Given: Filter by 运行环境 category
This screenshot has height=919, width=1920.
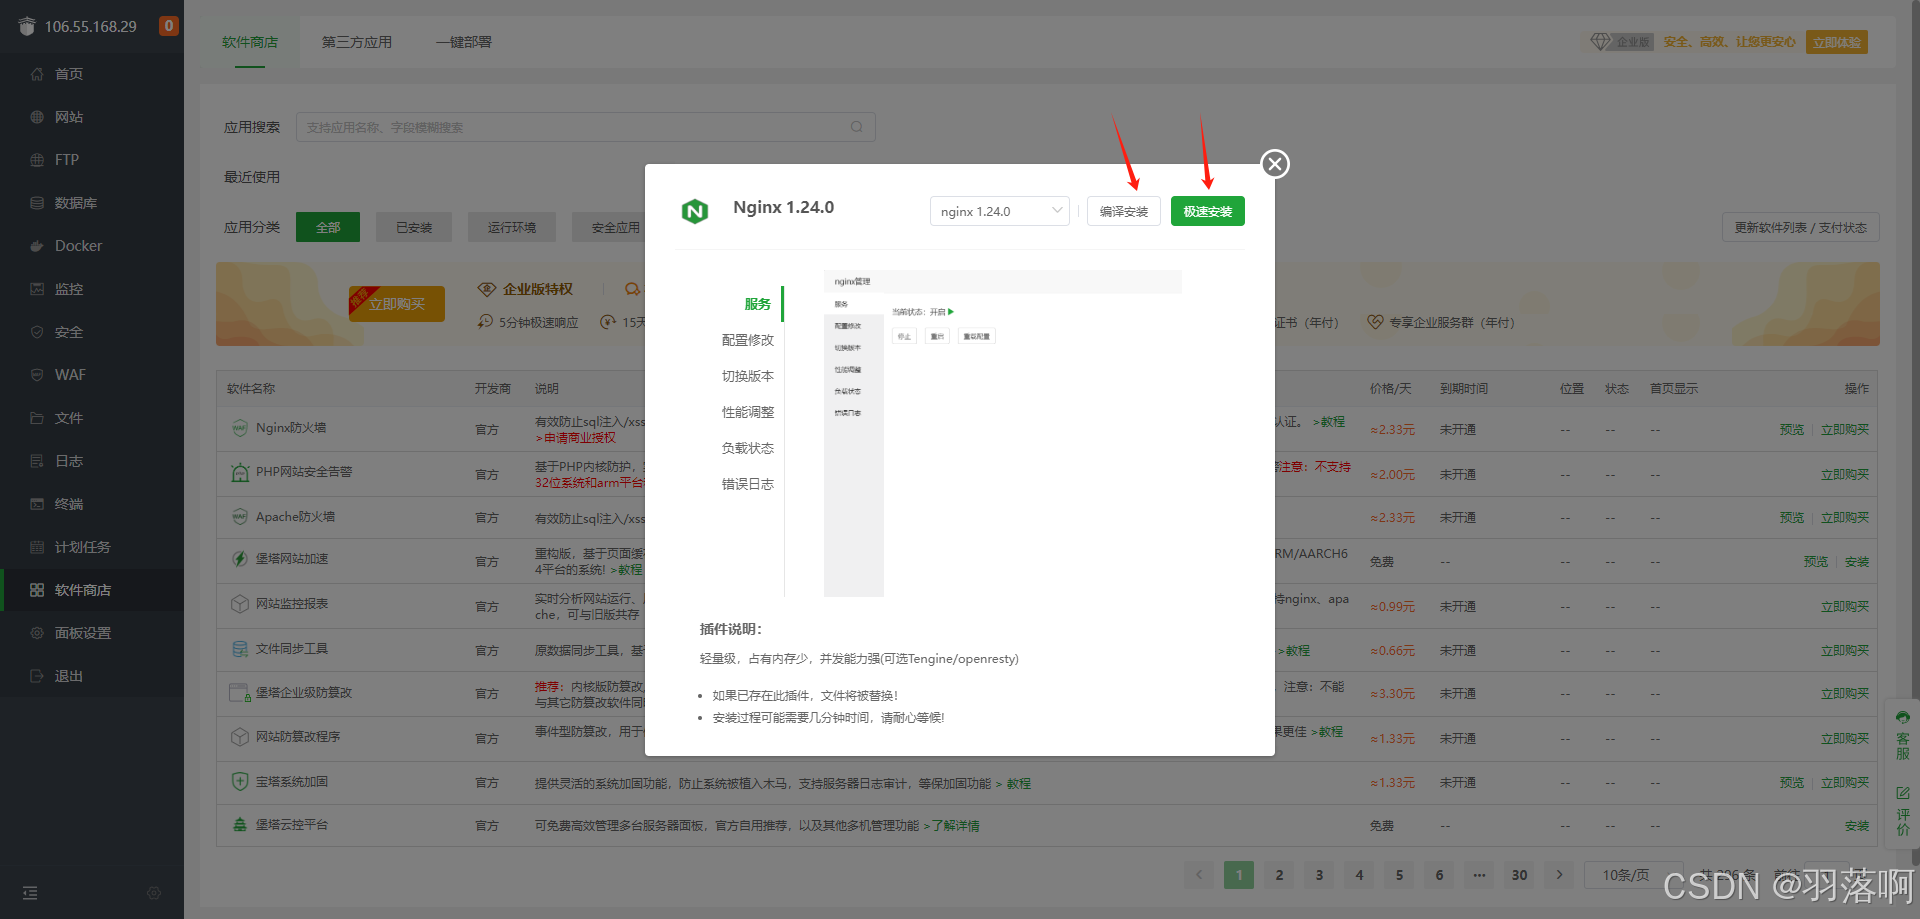Looking at the screenshot, I should pyautogui.click(x=512, y=227).
